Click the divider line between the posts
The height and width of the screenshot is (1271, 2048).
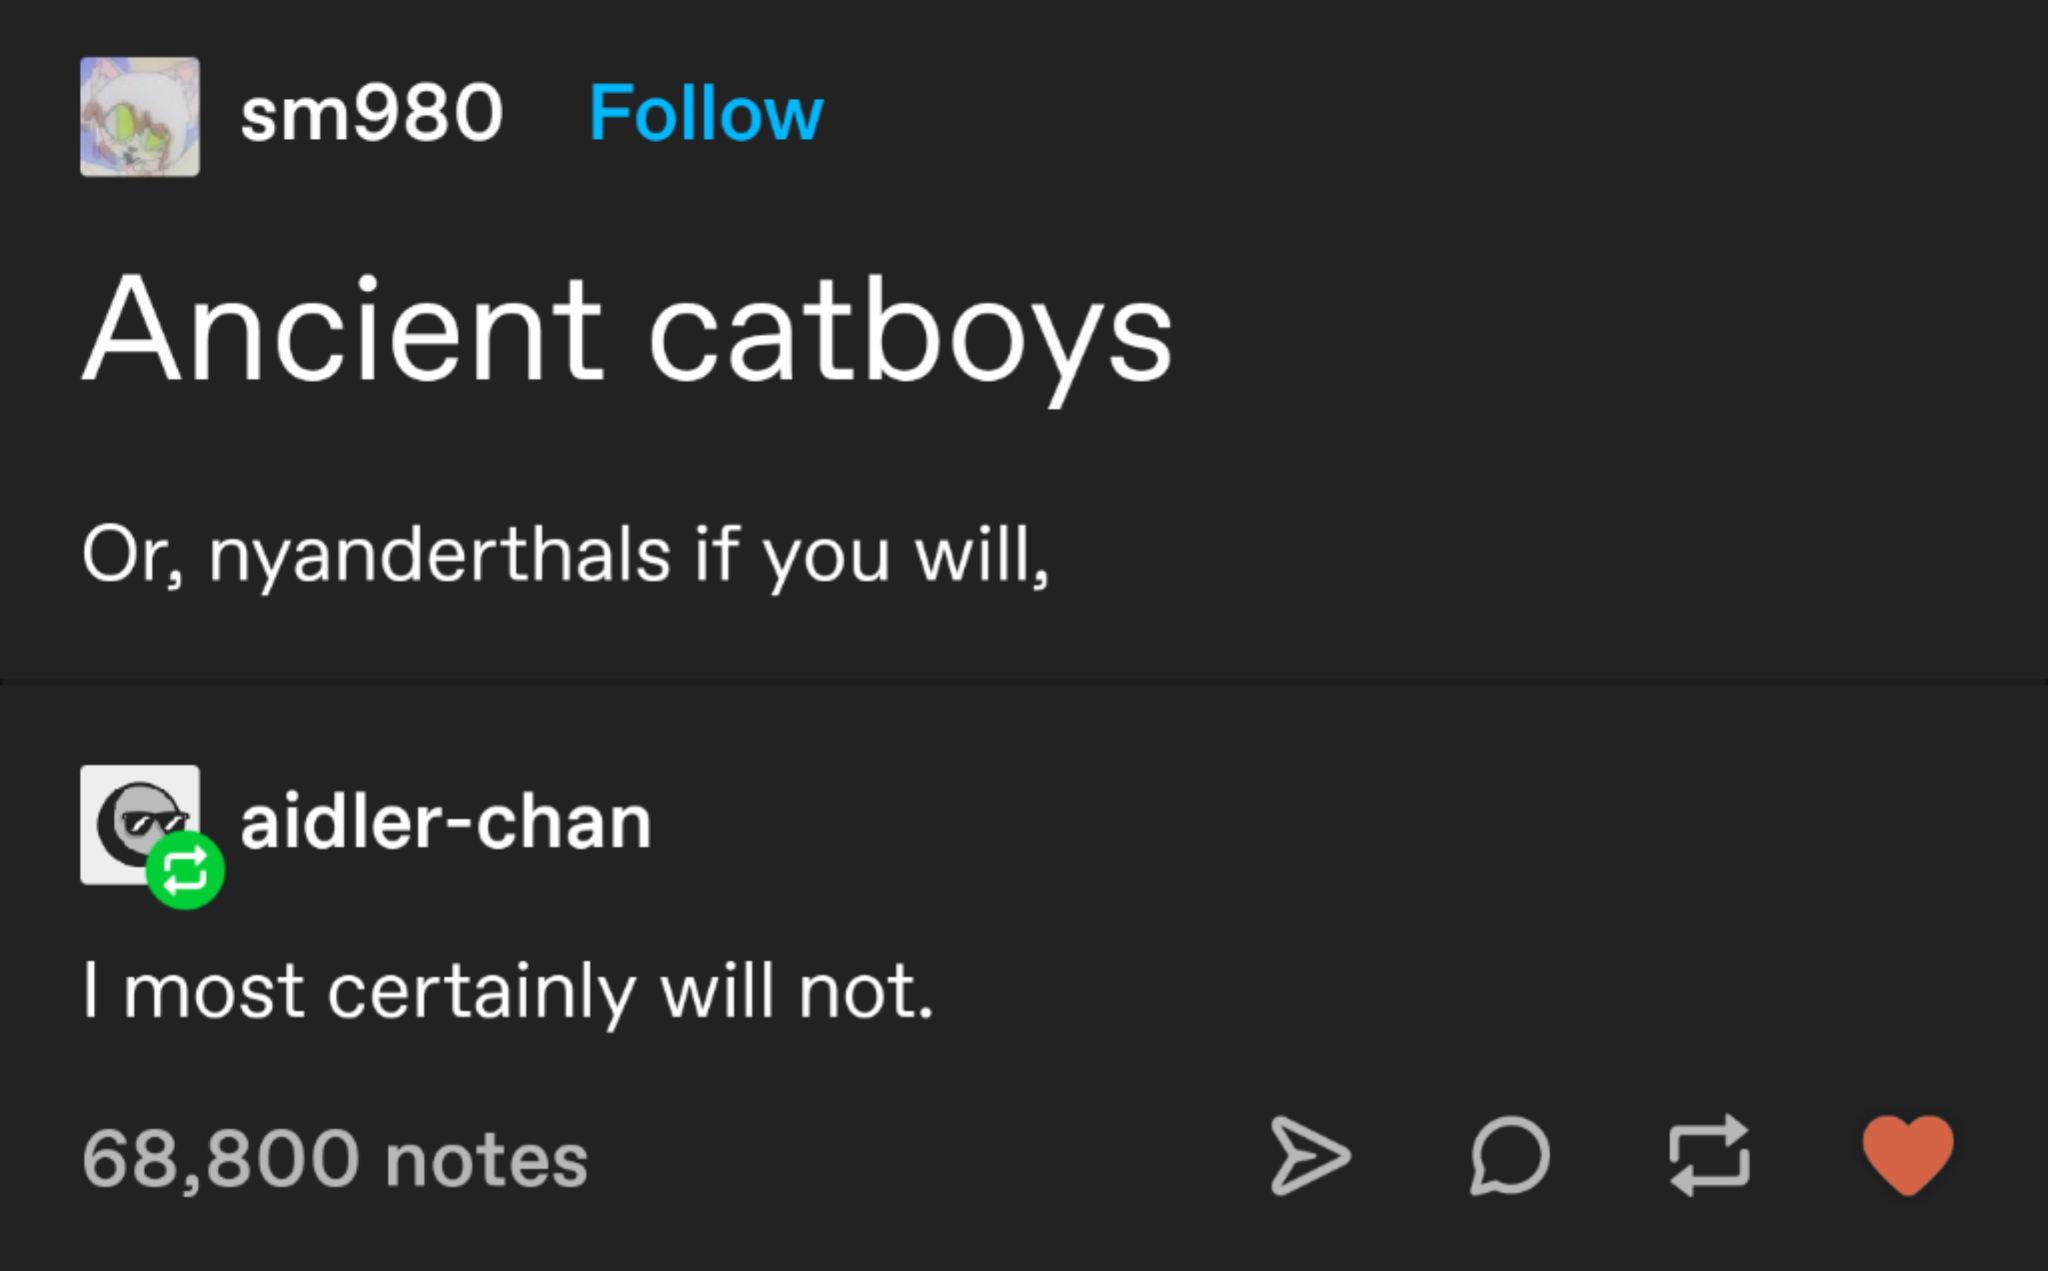click(1024, 682)
